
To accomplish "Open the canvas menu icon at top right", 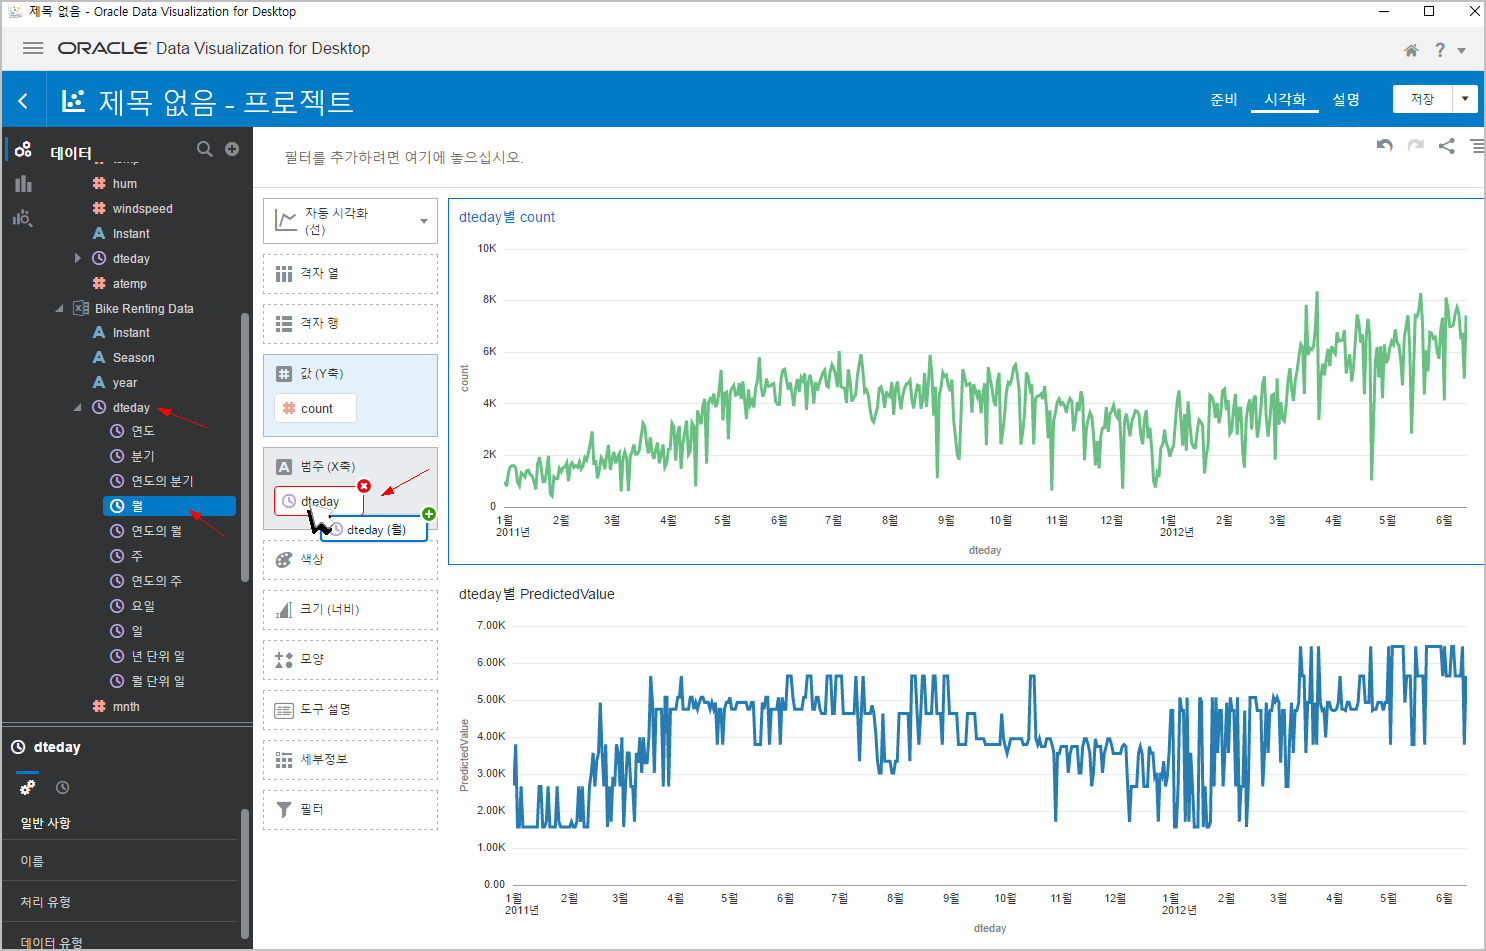I will pyautogui.click(x=1477, y=146).
